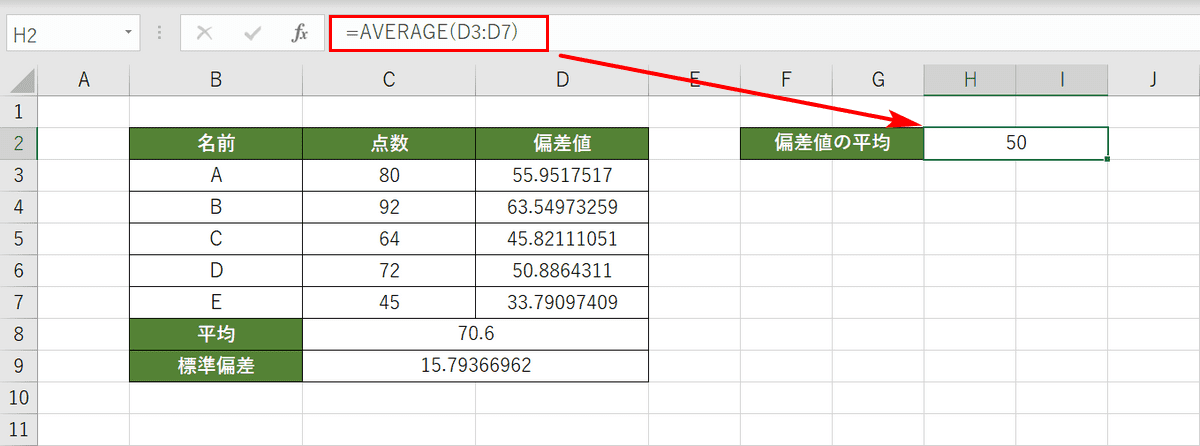
Task: Open the Insert Function fx button
Action: pos(299,33)
